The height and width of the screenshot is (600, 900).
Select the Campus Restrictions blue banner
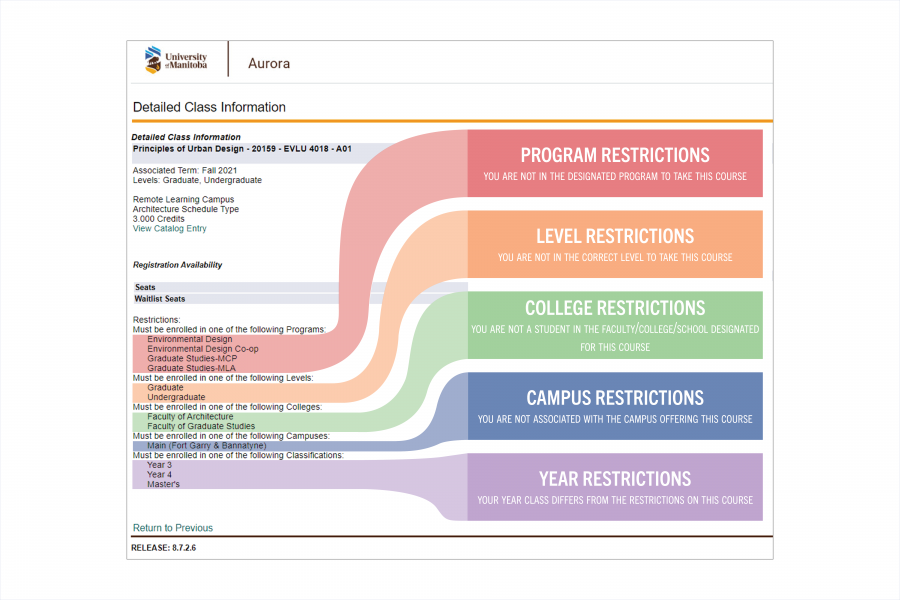coord(614,406)
